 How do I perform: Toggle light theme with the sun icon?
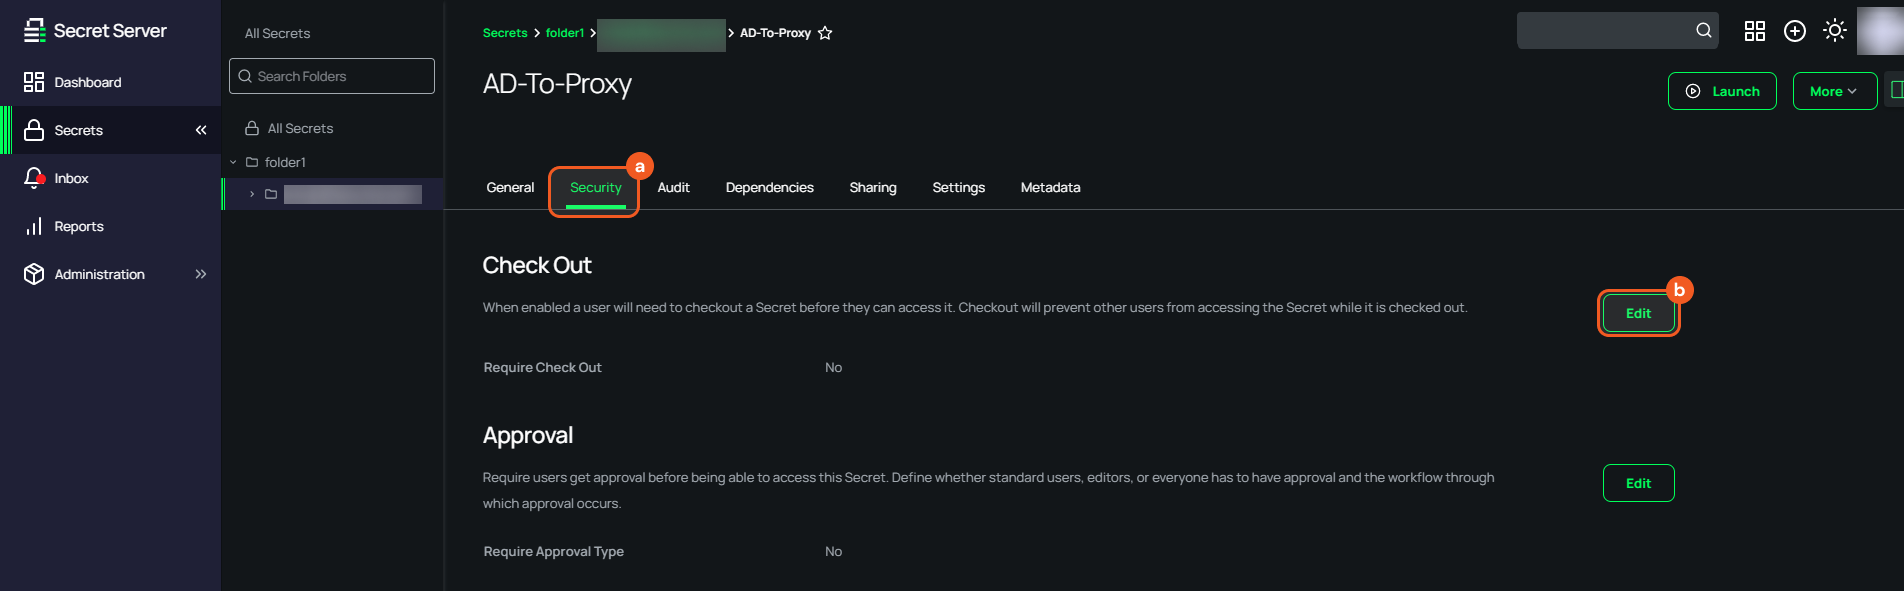(x=1835, y=31)
